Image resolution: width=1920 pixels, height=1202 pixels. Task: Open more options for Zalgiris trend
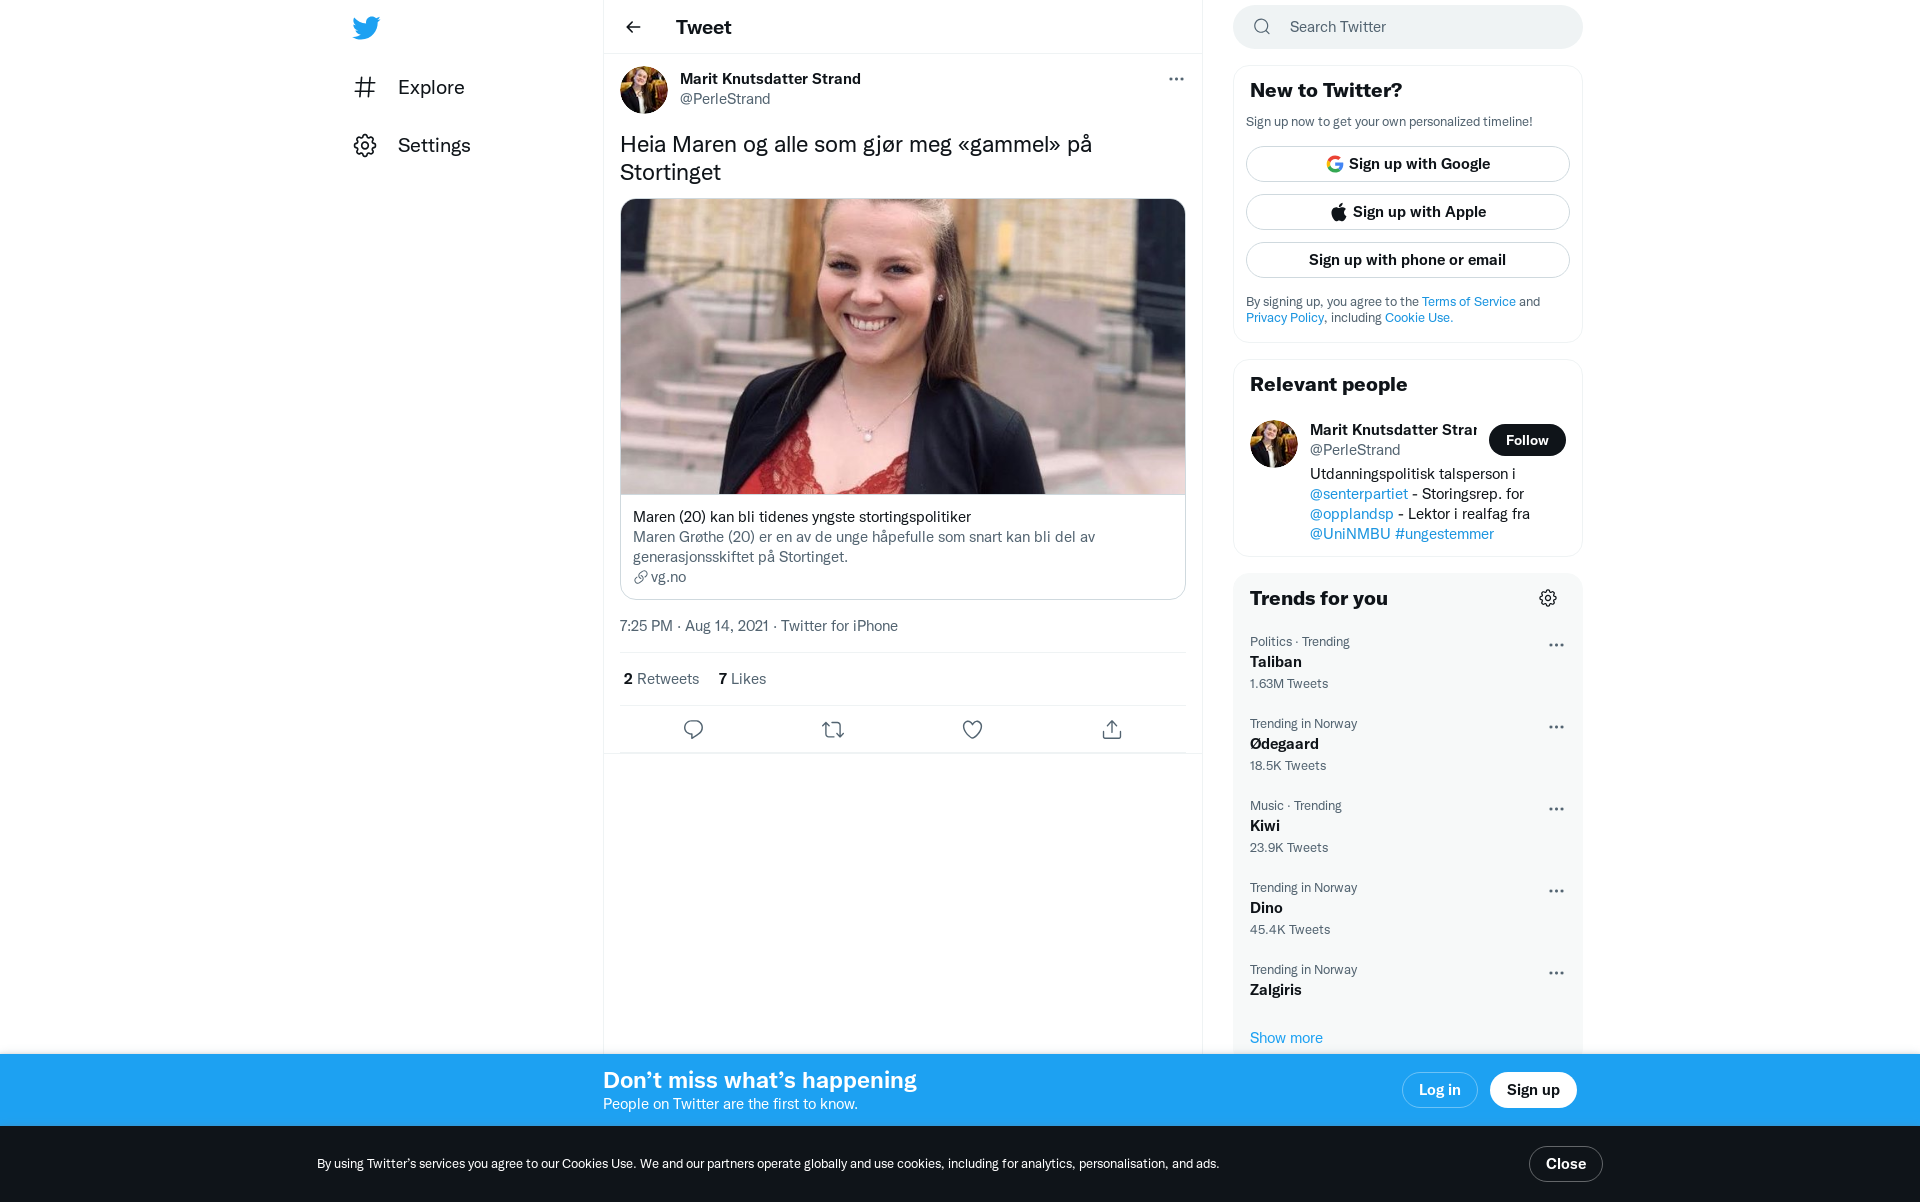click(x=1556, y=973)
